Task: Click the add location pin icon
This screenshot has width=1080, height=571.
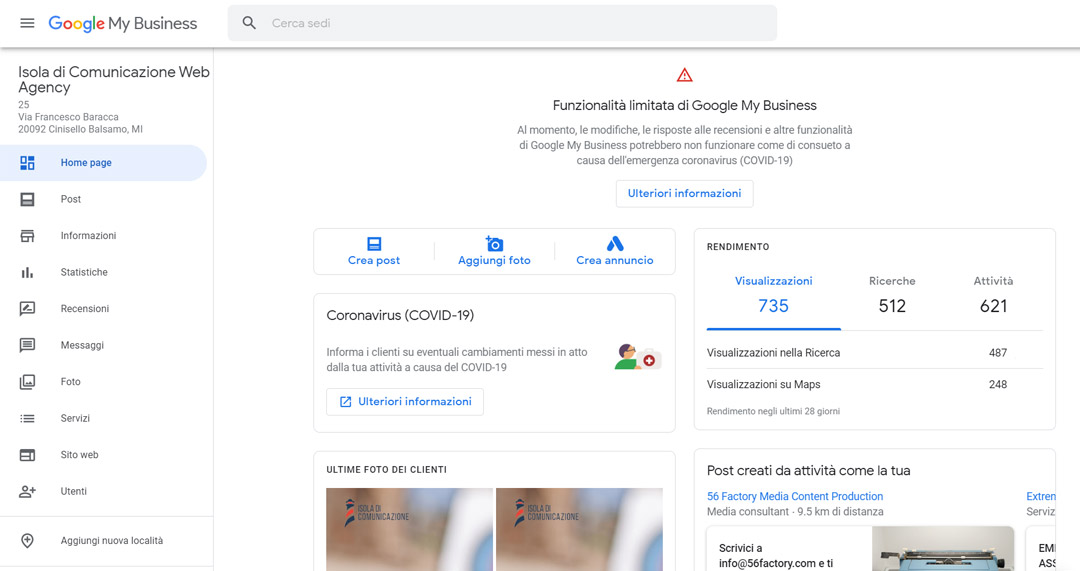Action: point(27,541)
